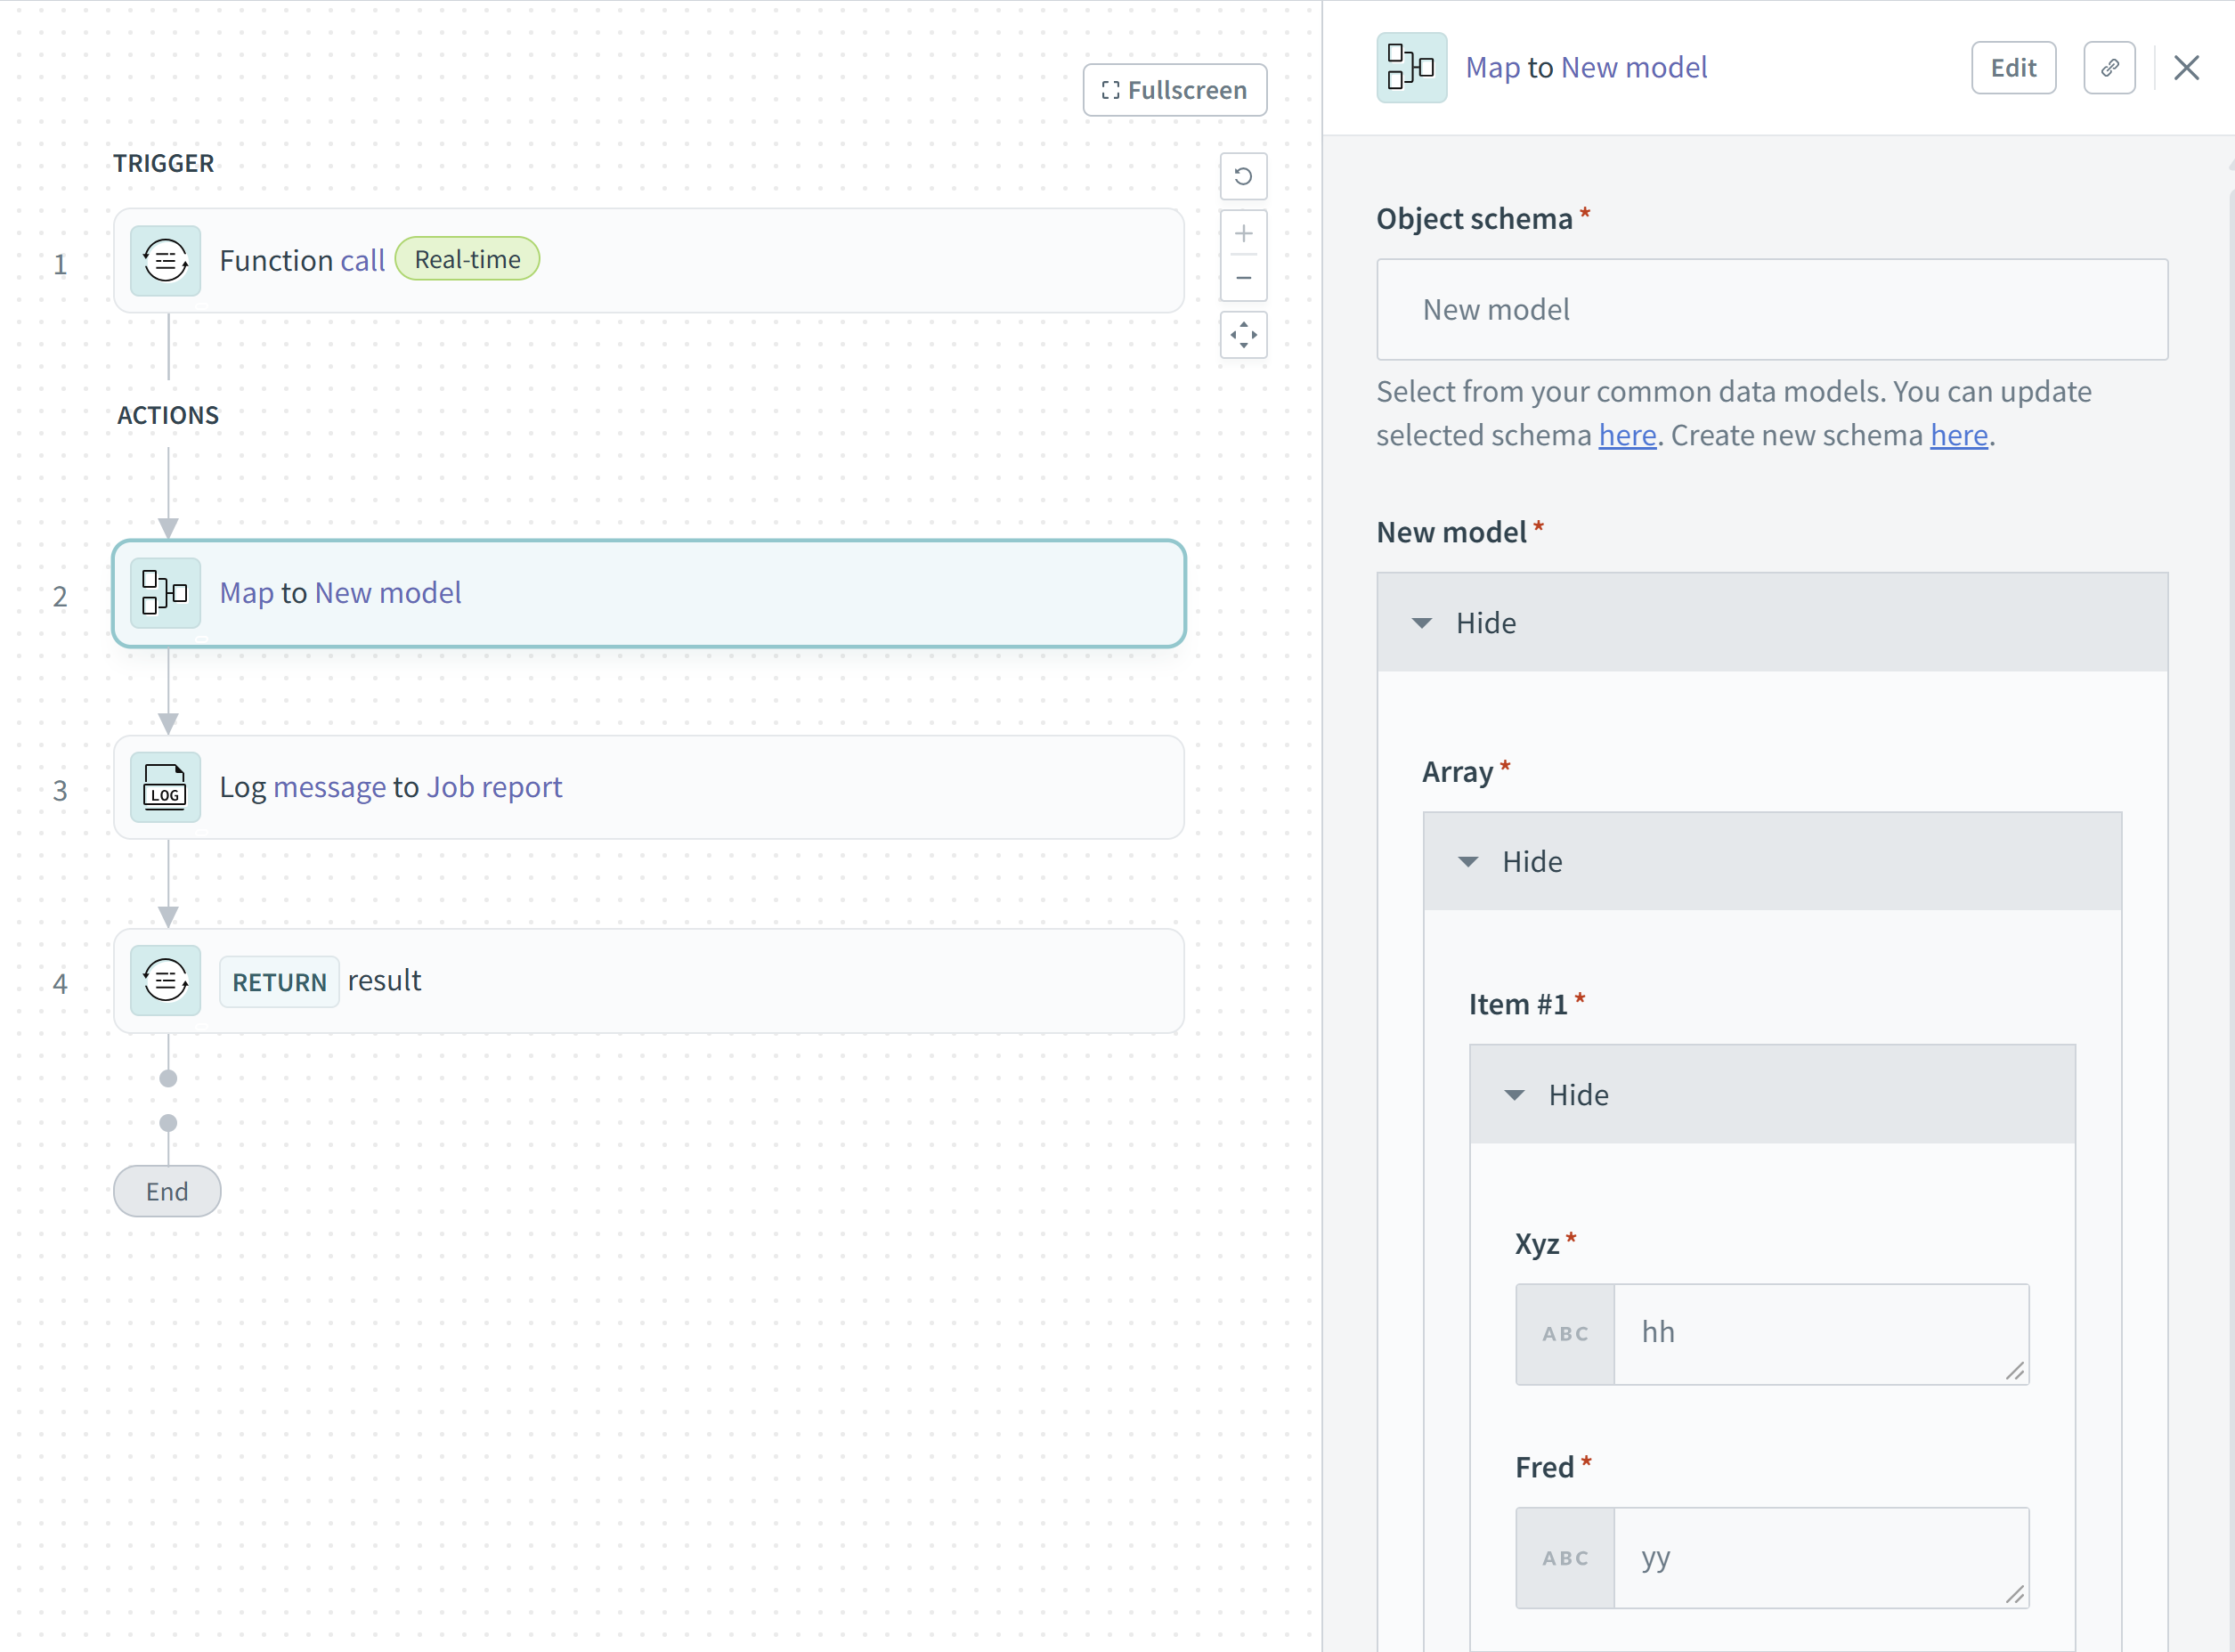Click the resize handle of the Xyz field
This screenshot has height=1652, width=2235.
[x=2015, y=1371]
